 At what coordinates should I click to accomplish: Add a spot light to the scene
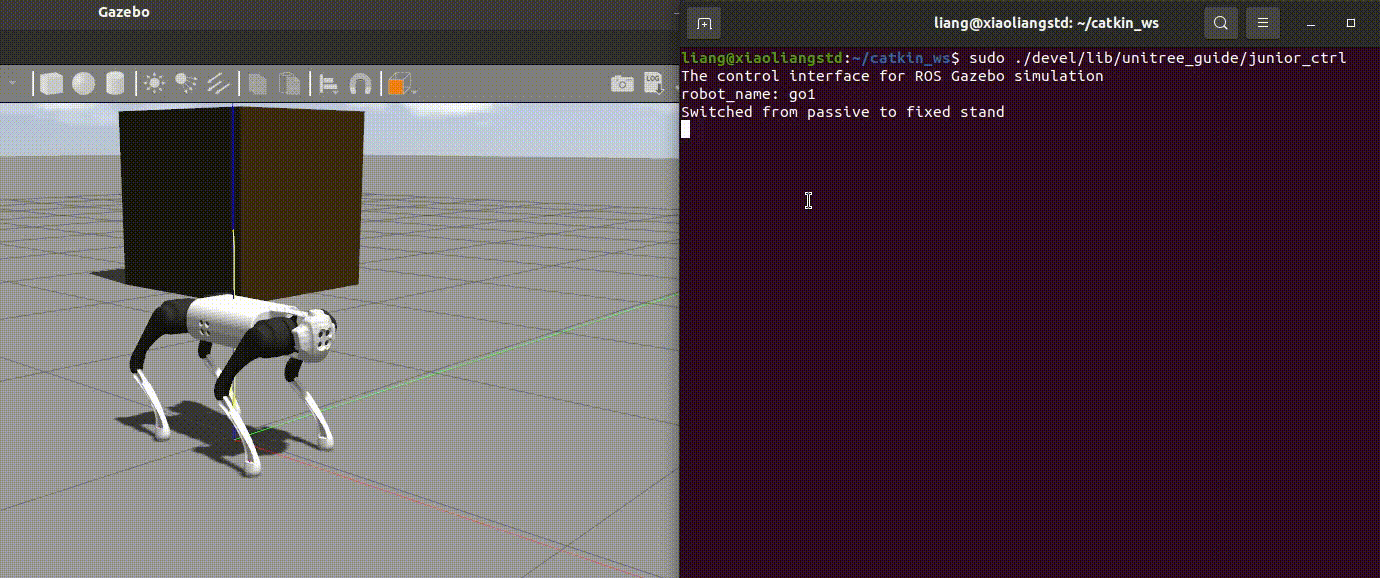(x=185, y=83)
